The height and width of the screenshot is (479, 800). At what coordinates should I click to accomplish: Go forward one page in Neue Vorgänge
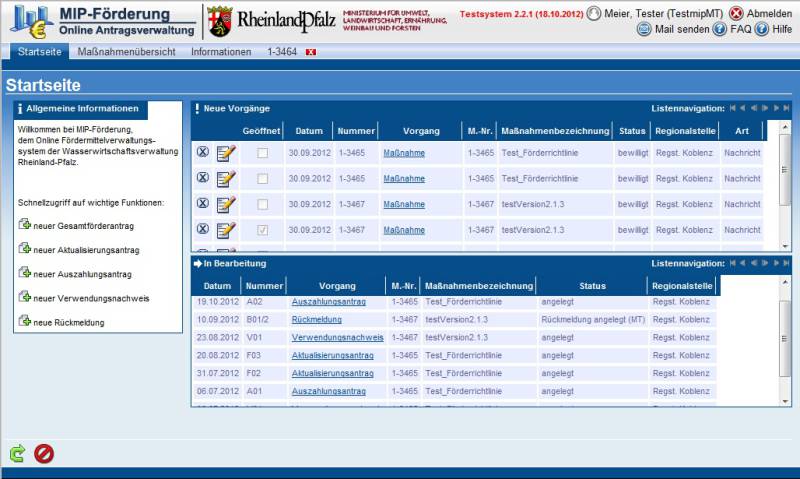[x=776, y=108]
